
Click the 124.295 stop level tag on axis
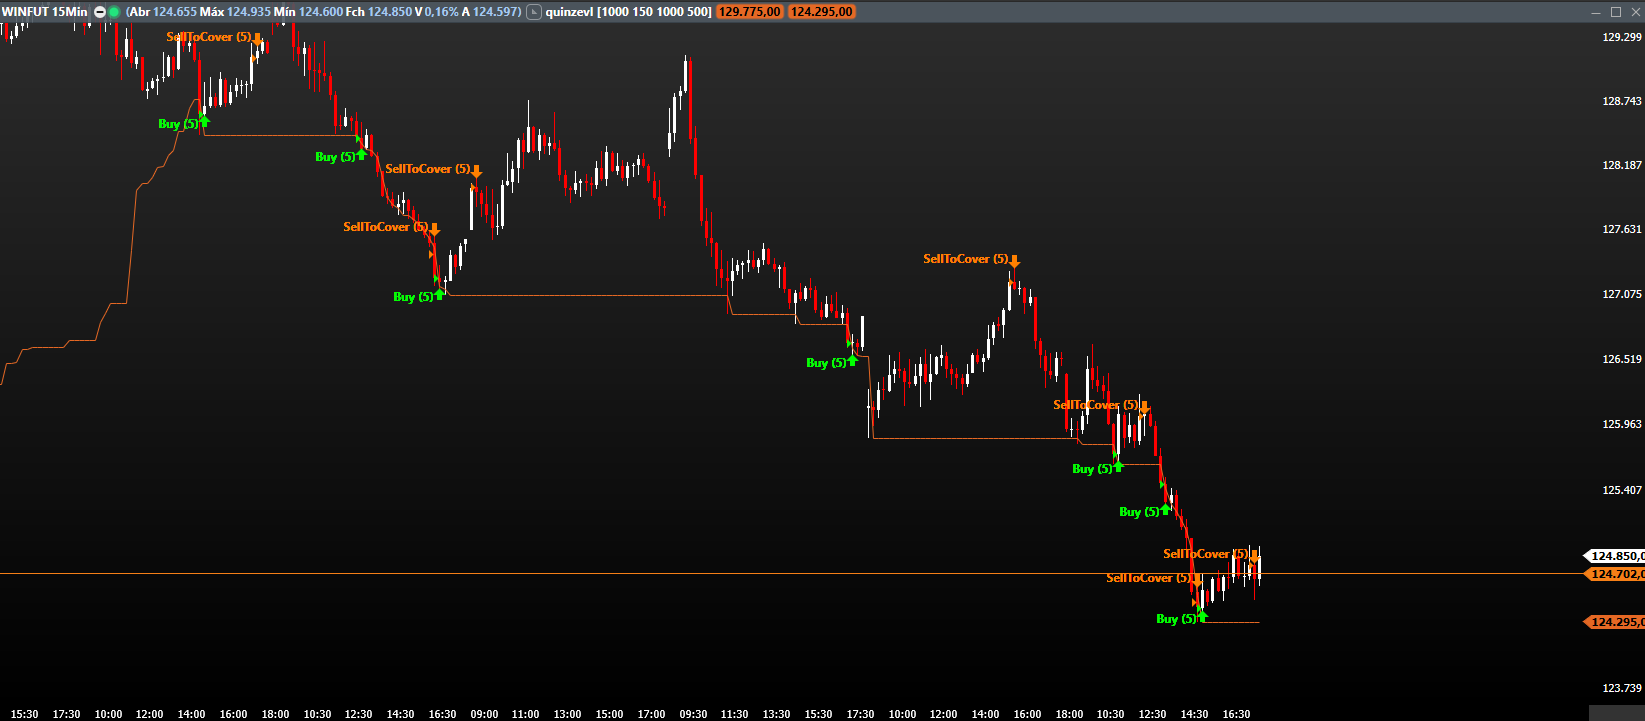click(1614, 622)
